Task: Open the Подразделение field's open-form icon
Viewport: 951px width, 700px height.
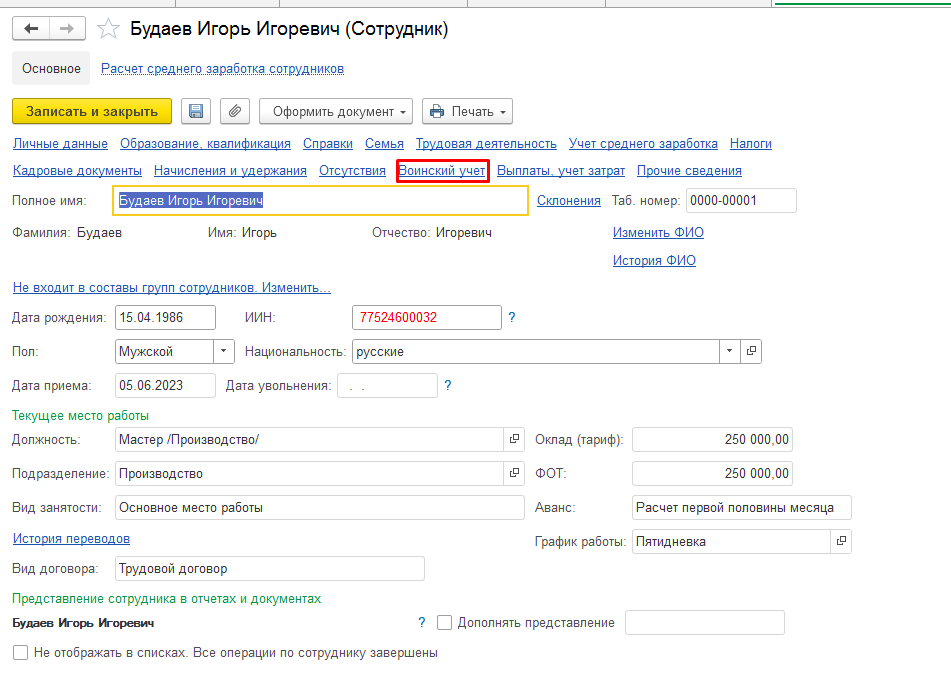Action: coord(515,473)
